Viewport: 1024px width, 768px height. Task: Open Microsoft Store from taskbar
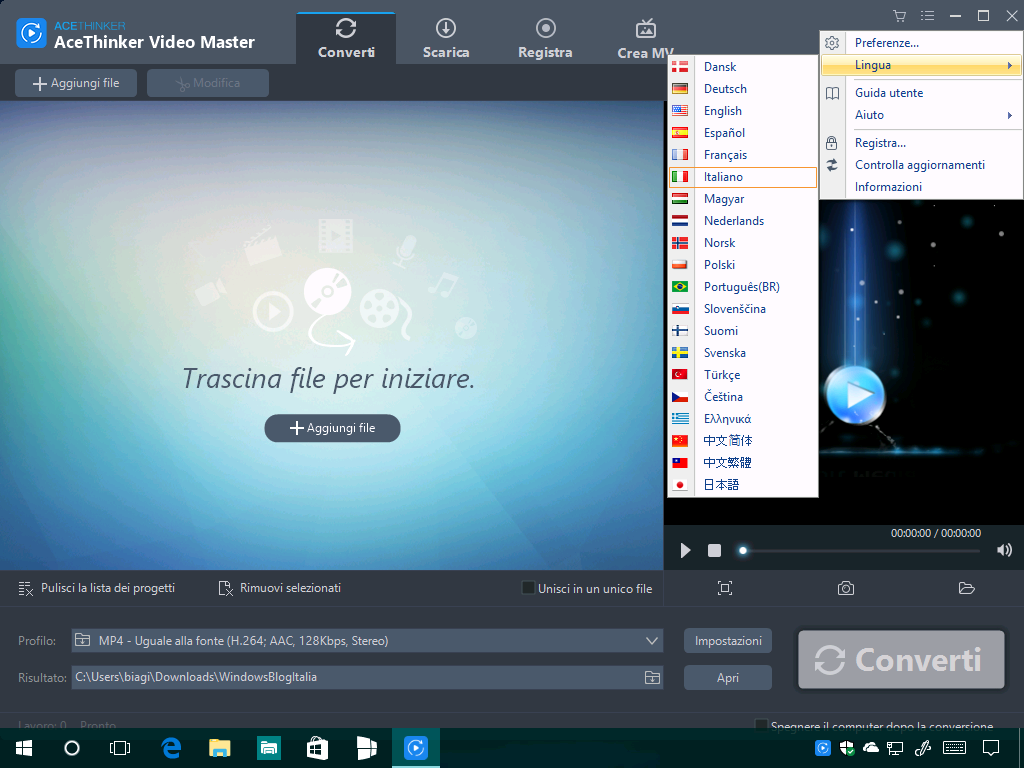pyautogui.click(x=317, y=748)
